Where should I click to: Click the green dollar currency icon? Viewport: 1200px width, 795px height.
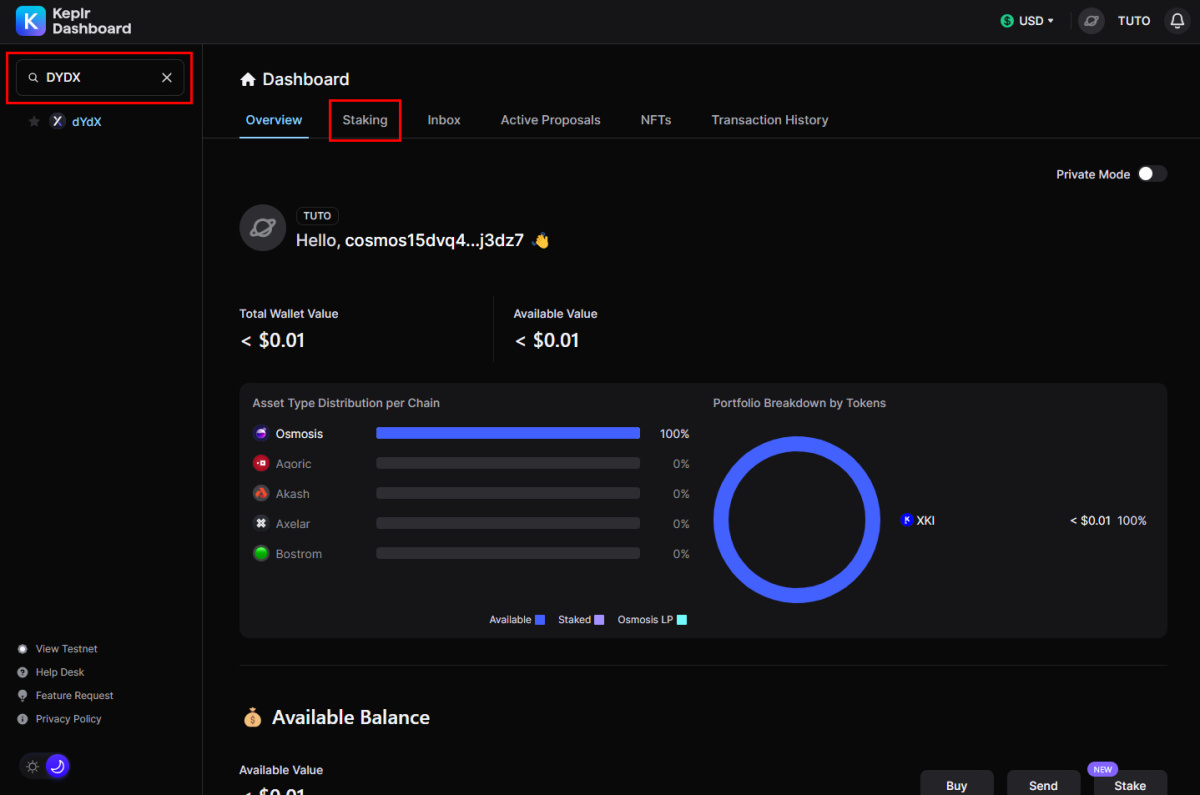click(x=1007, y=21)
